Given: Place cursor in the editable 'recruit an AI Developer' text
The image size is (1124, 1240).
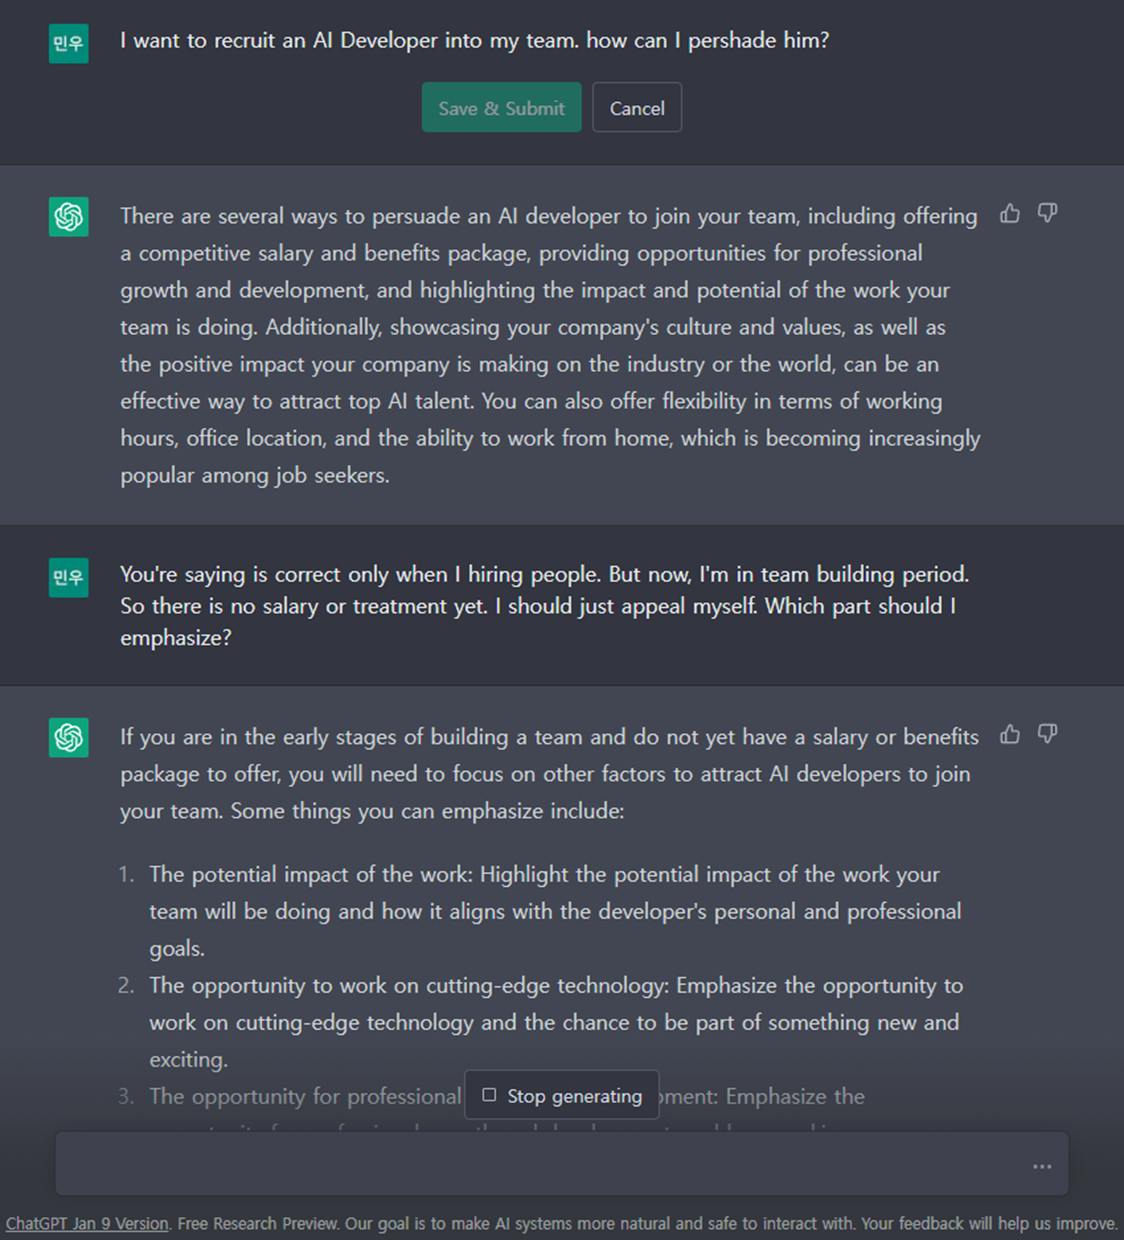Looking at the screenshot, I should 475,41.
